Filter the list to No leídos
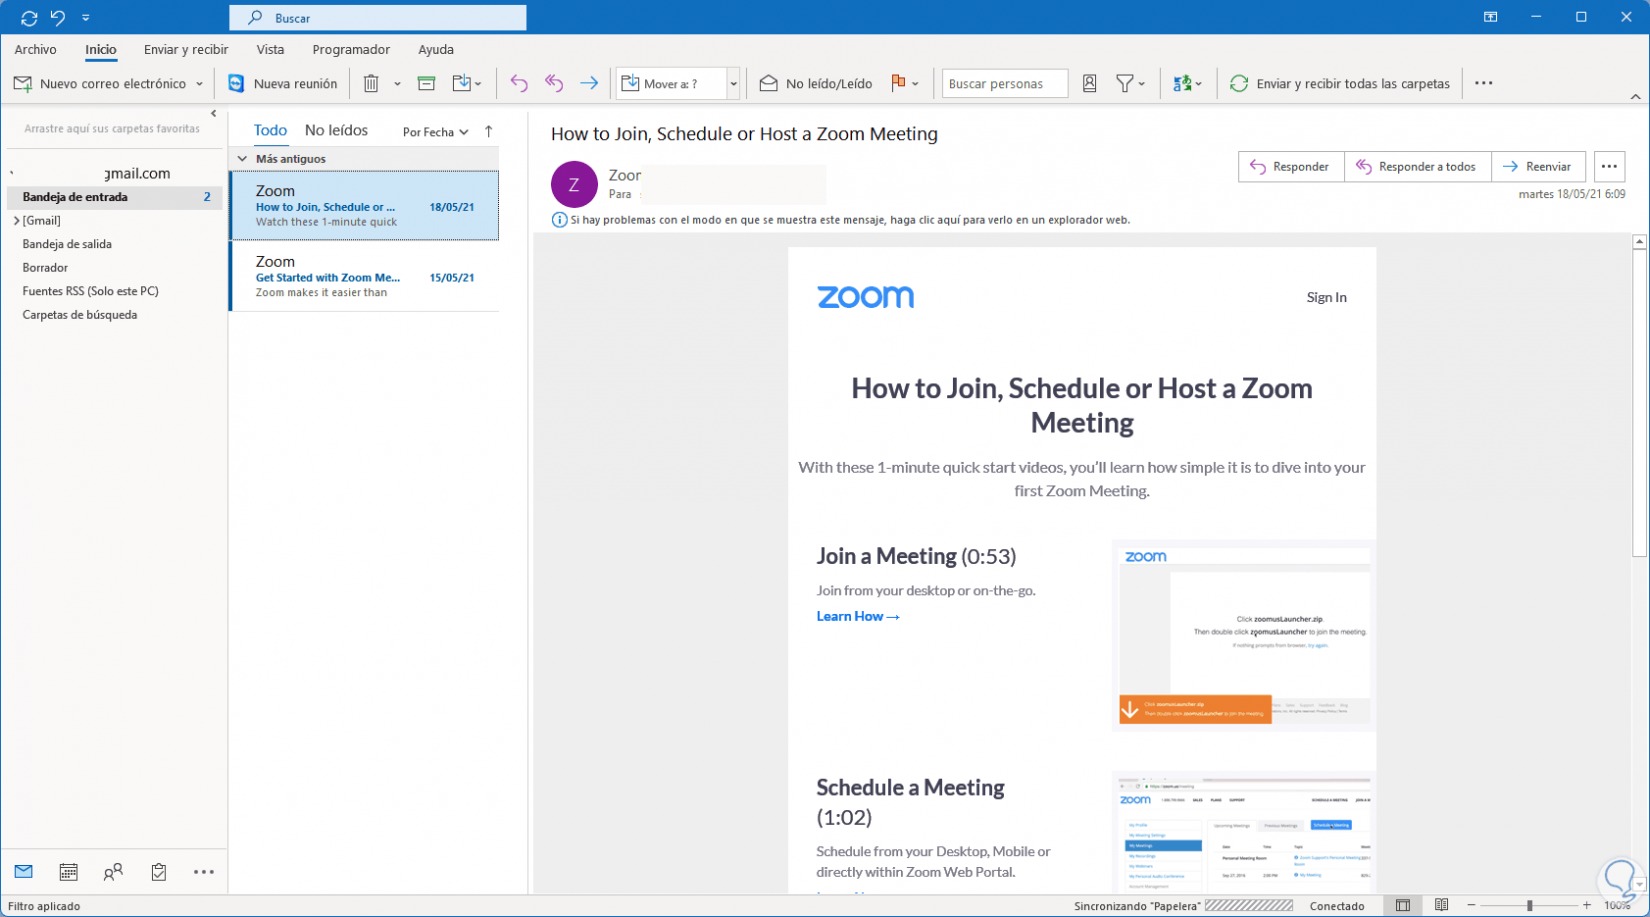This screenshot has height=917, width=1650. pos(336,131)
